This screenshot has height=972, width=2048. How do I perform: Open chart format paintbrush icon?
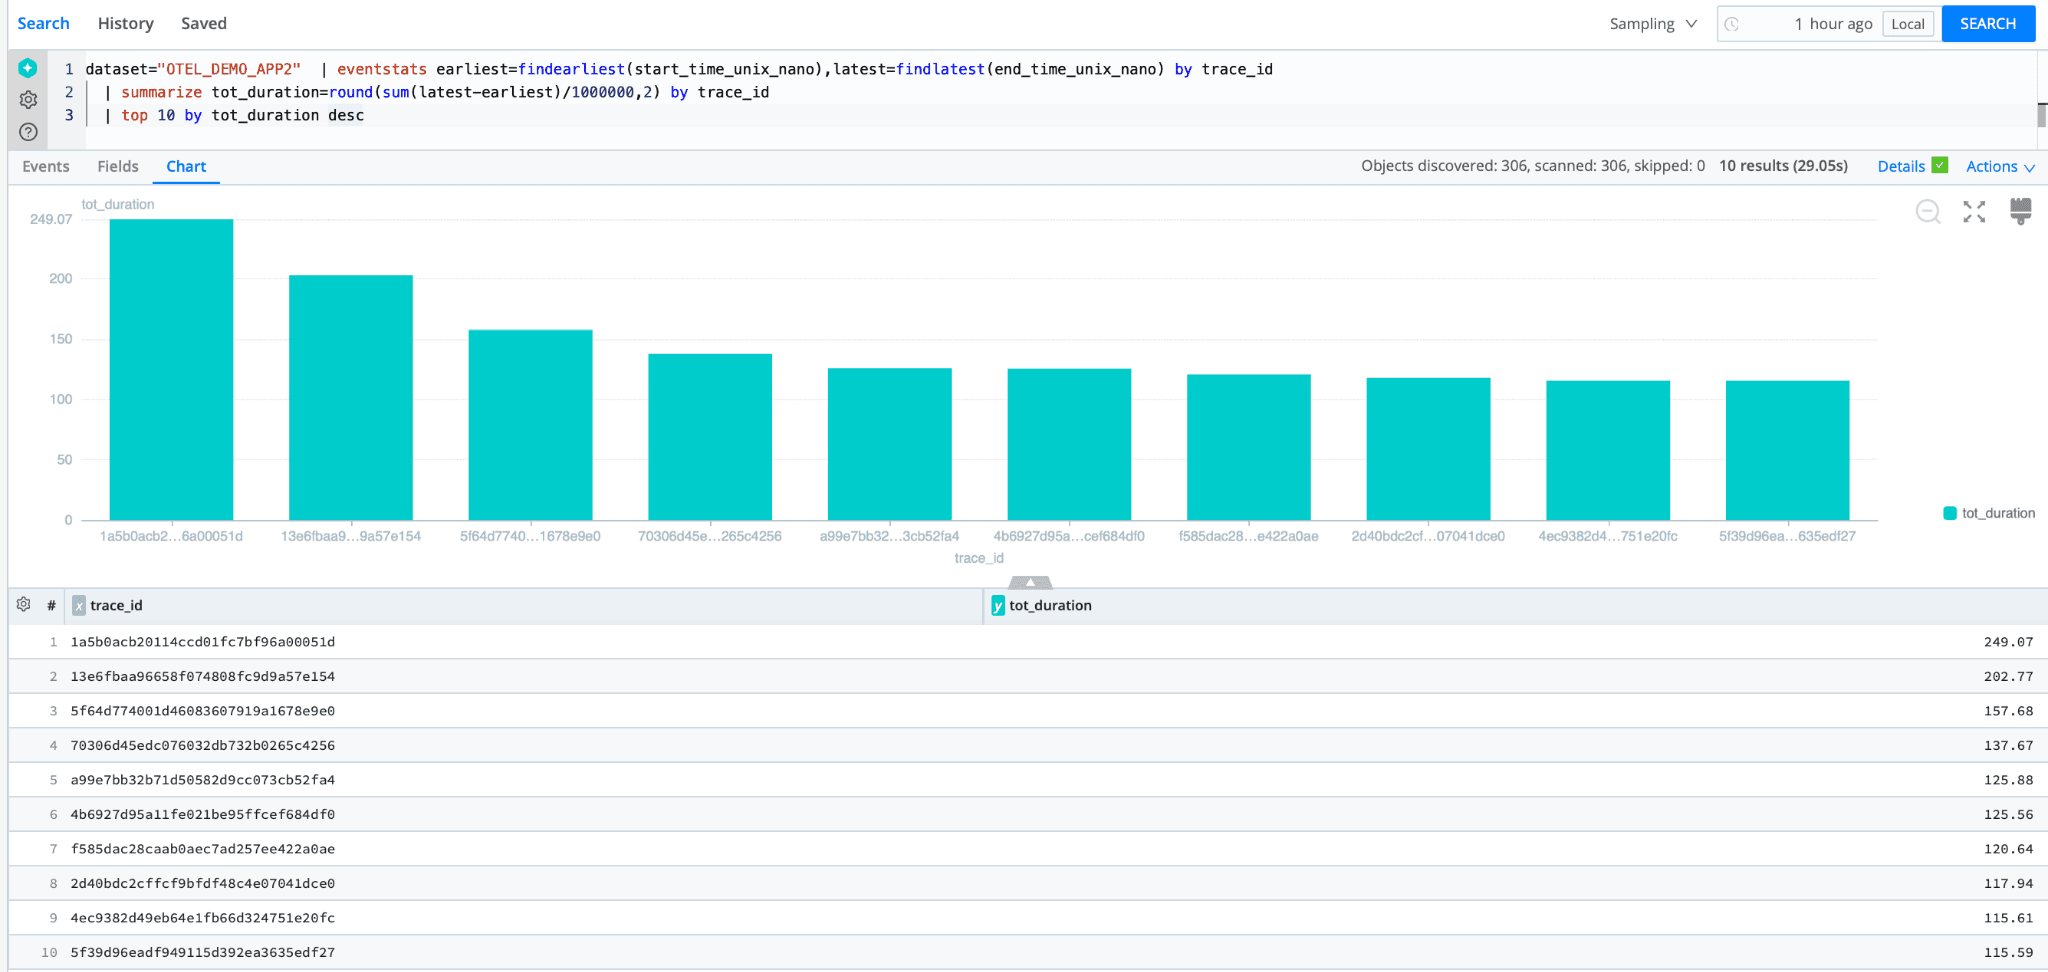2020,211
